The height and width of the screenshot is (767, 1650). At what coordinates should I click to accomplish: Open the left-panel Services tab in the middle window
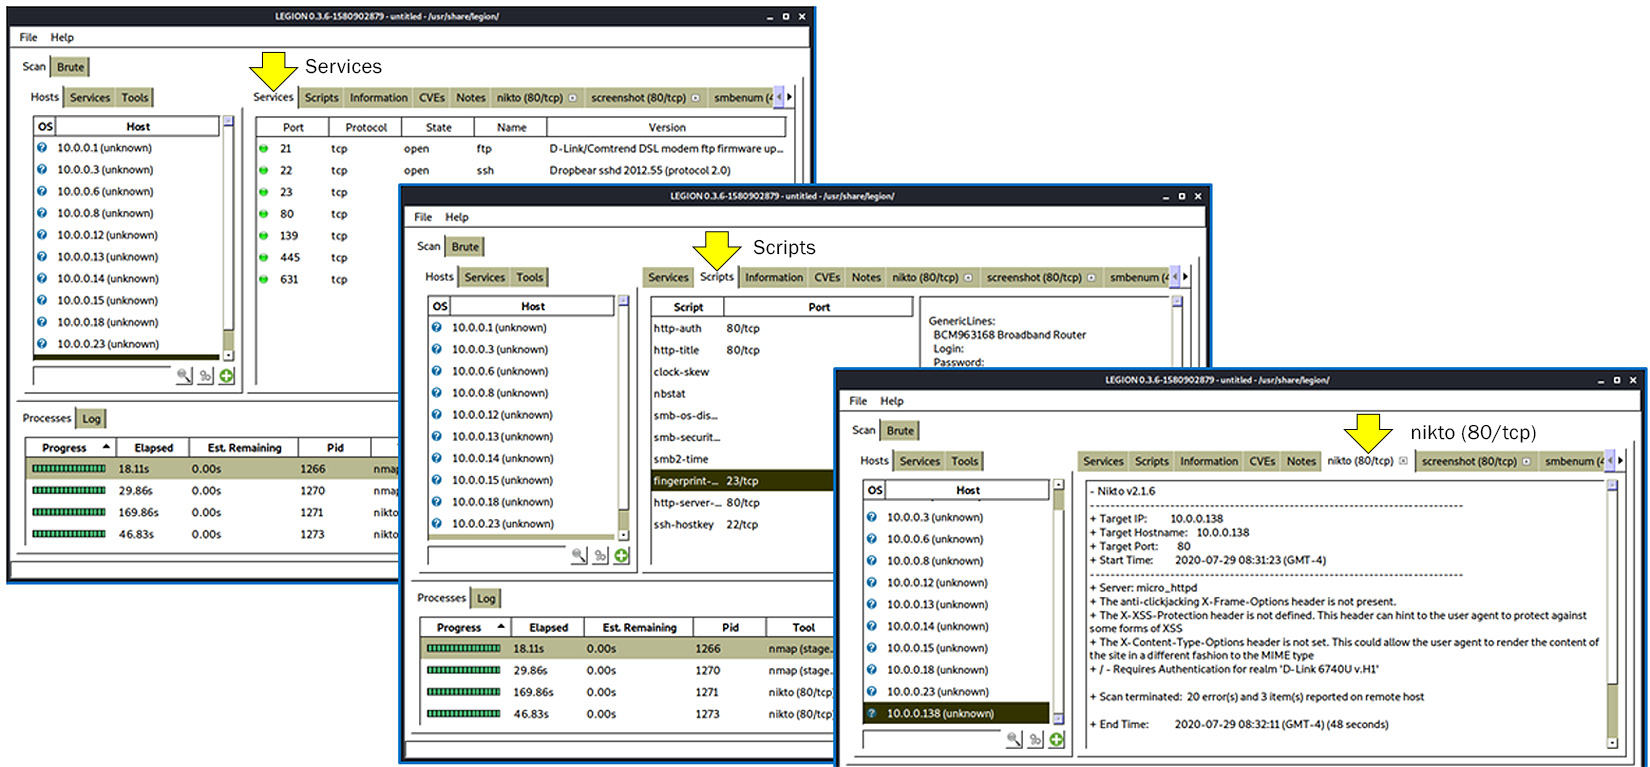pos(485,278)
